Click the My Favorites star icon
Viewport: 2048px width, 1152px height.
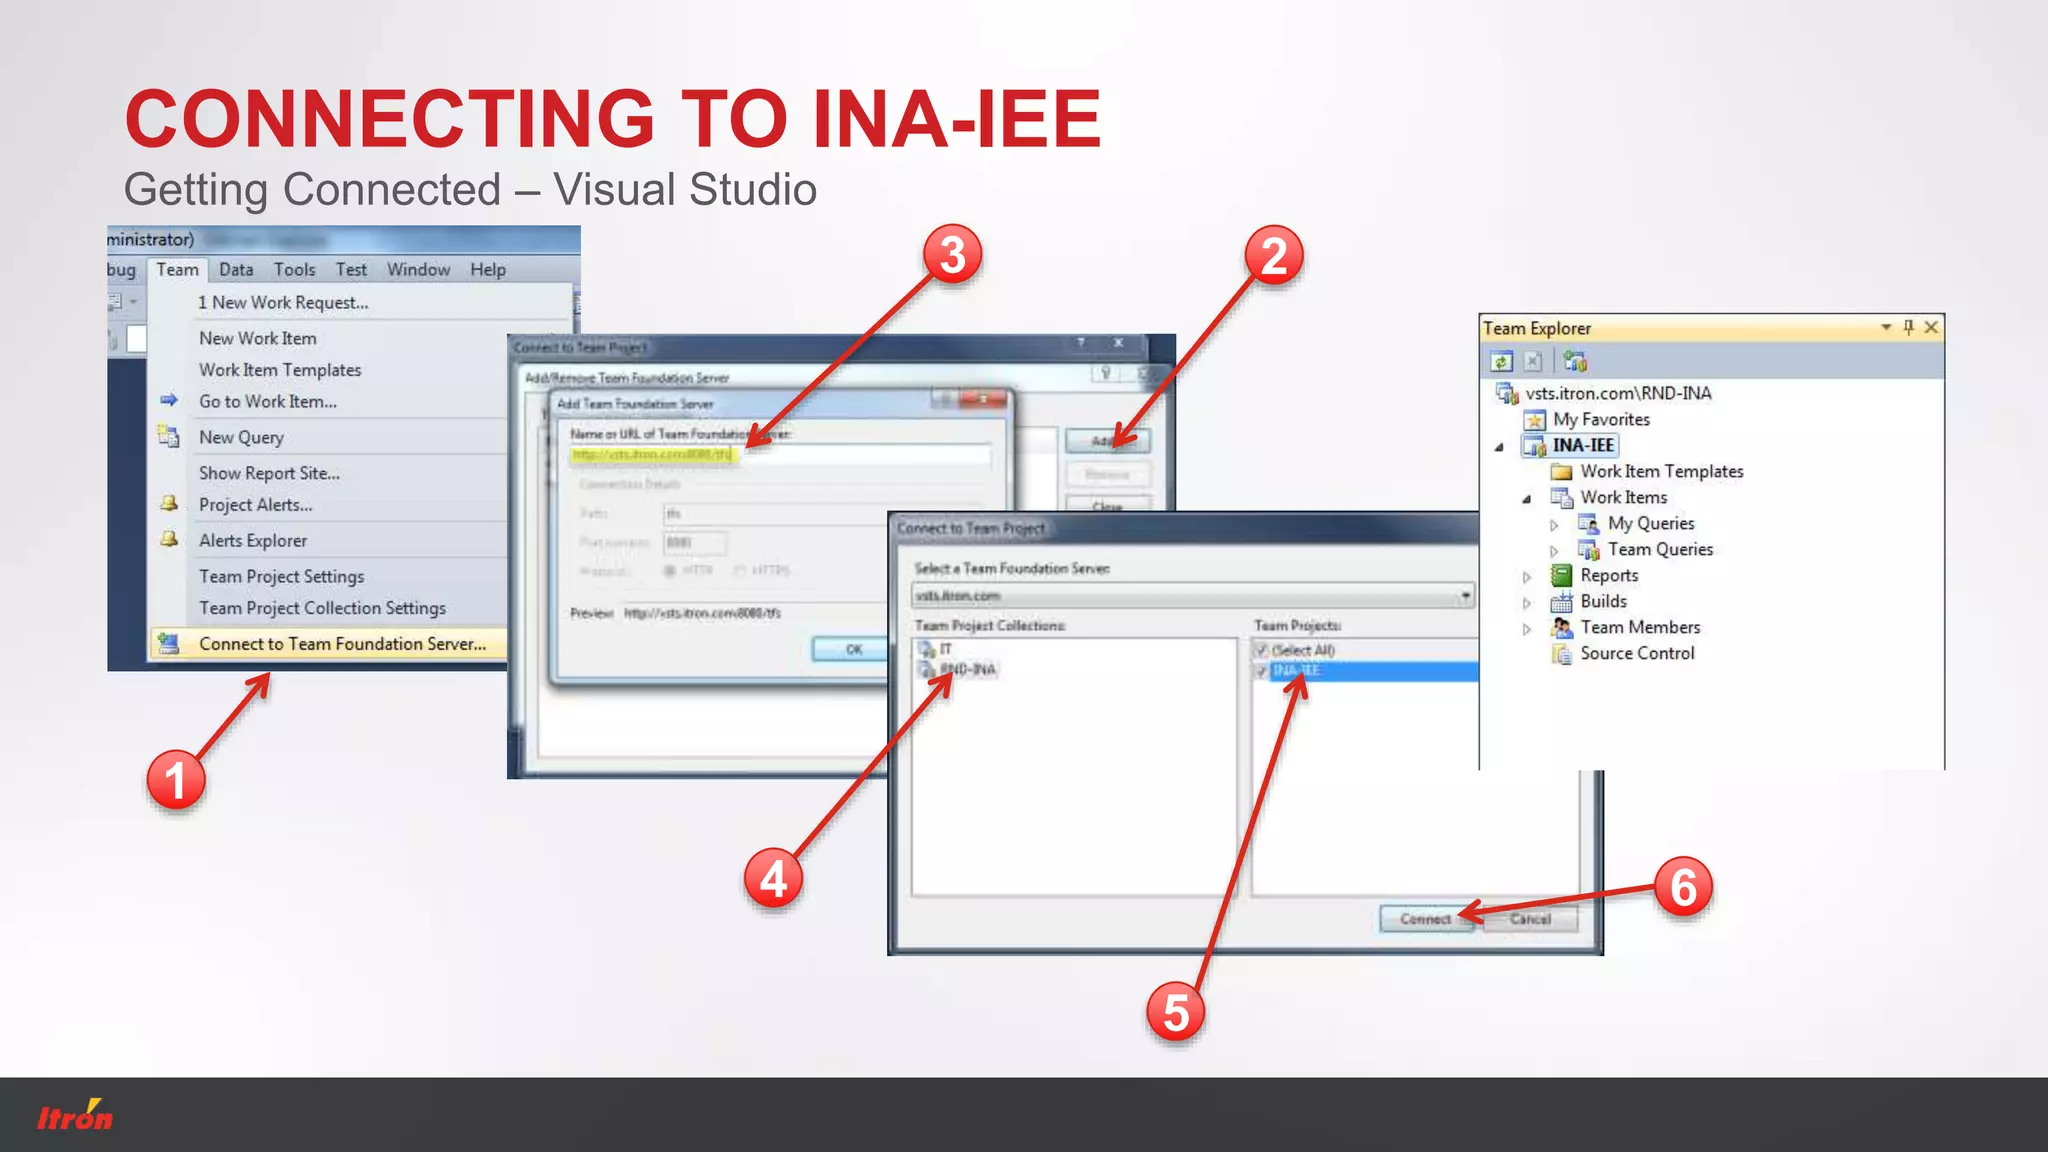[1535, 419]
